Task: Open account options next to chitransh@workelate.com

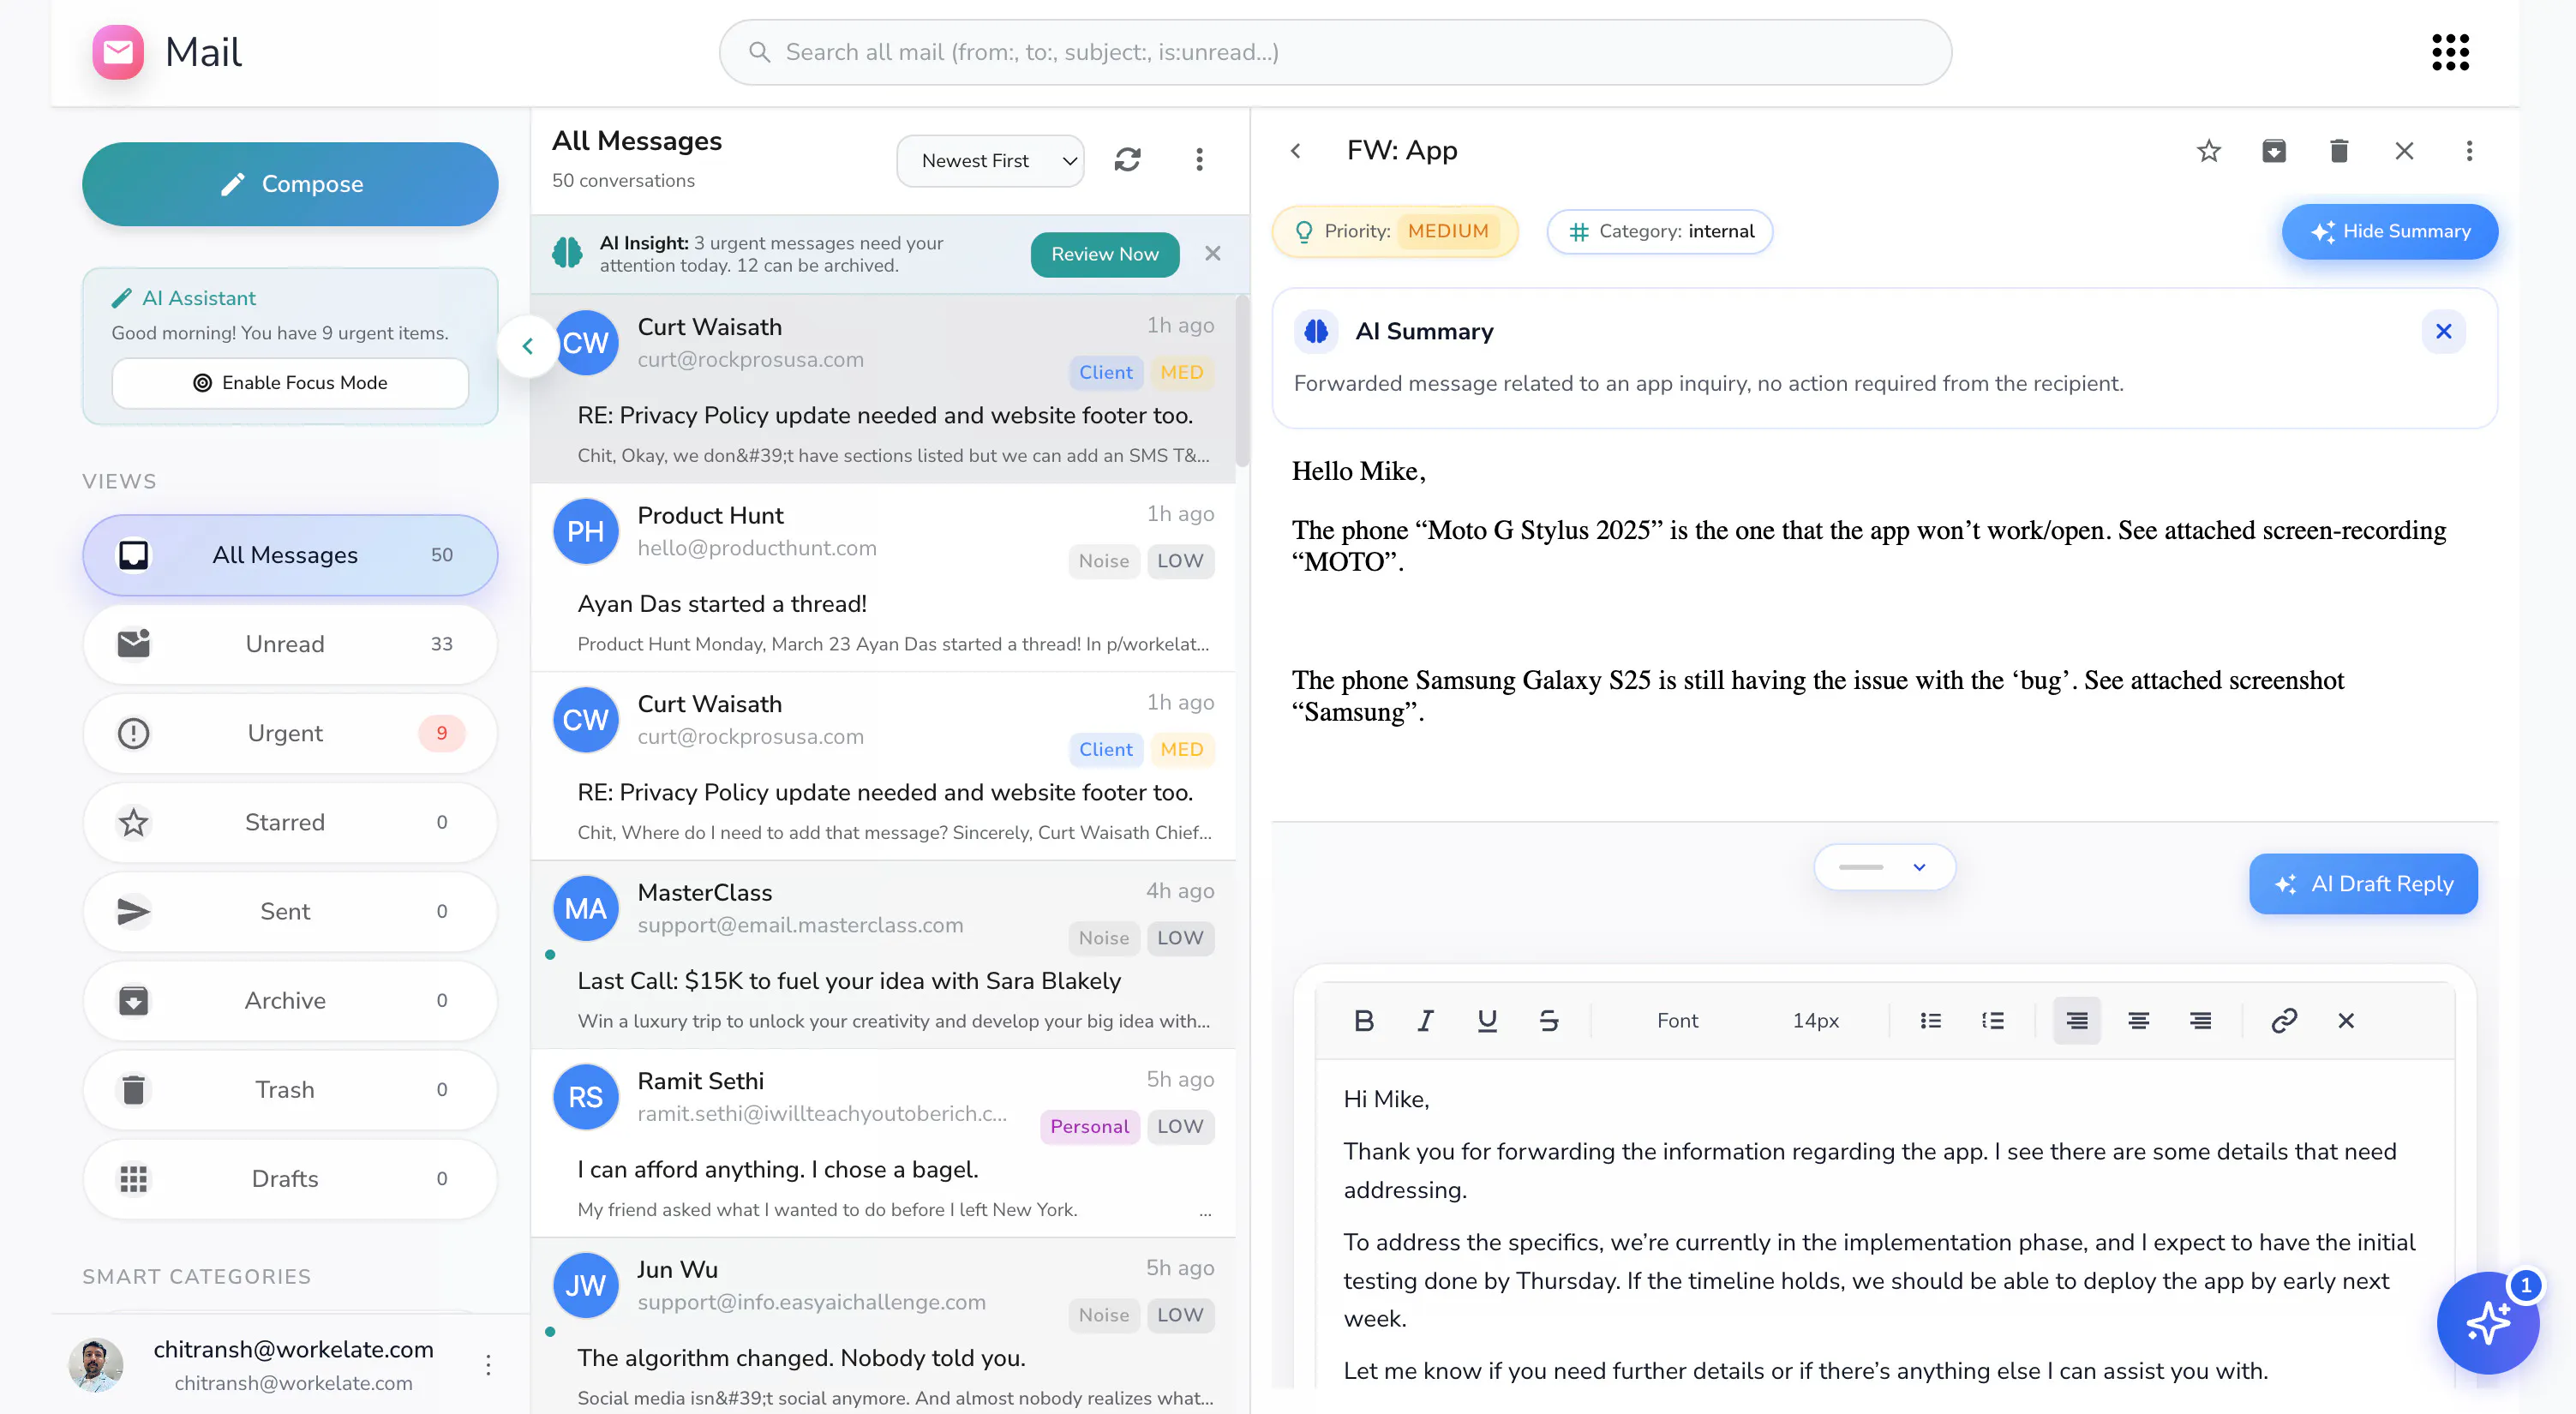Action: tap(488, 1364)
